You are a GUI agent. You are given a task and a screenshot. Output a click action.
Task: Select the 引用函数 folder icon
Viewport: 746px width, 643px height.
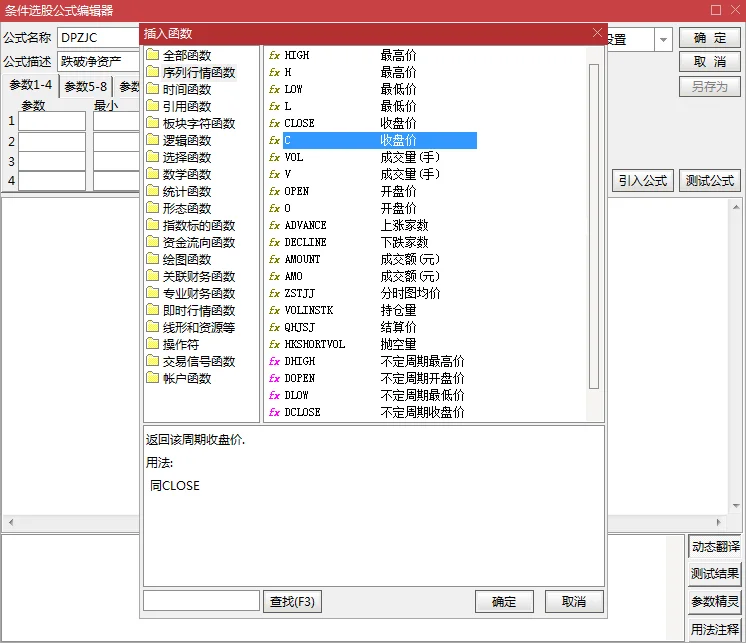point(152,106)
